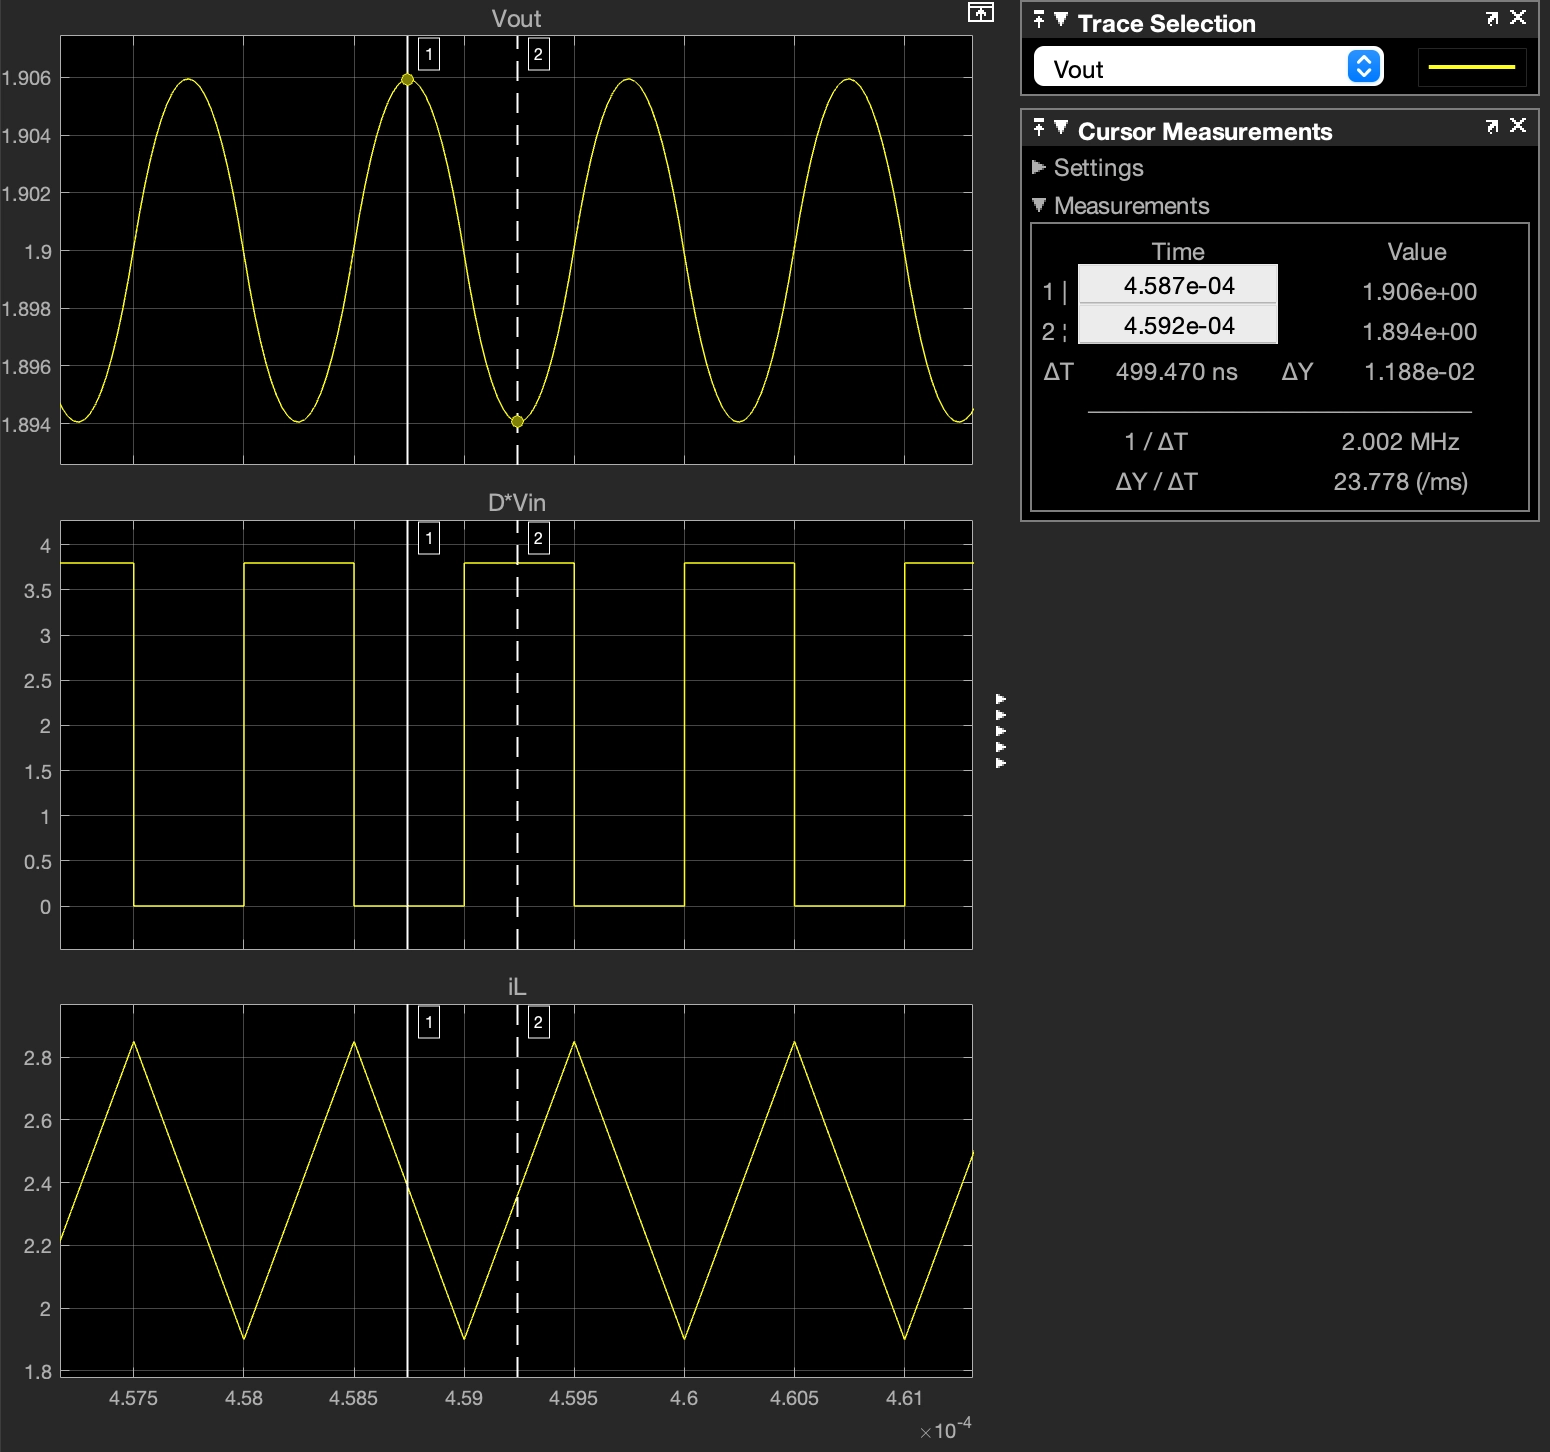Screen dimensions: 1550x1452
Task: Collapse the Cursor Measurements panel triangle
Action: 1061,127
